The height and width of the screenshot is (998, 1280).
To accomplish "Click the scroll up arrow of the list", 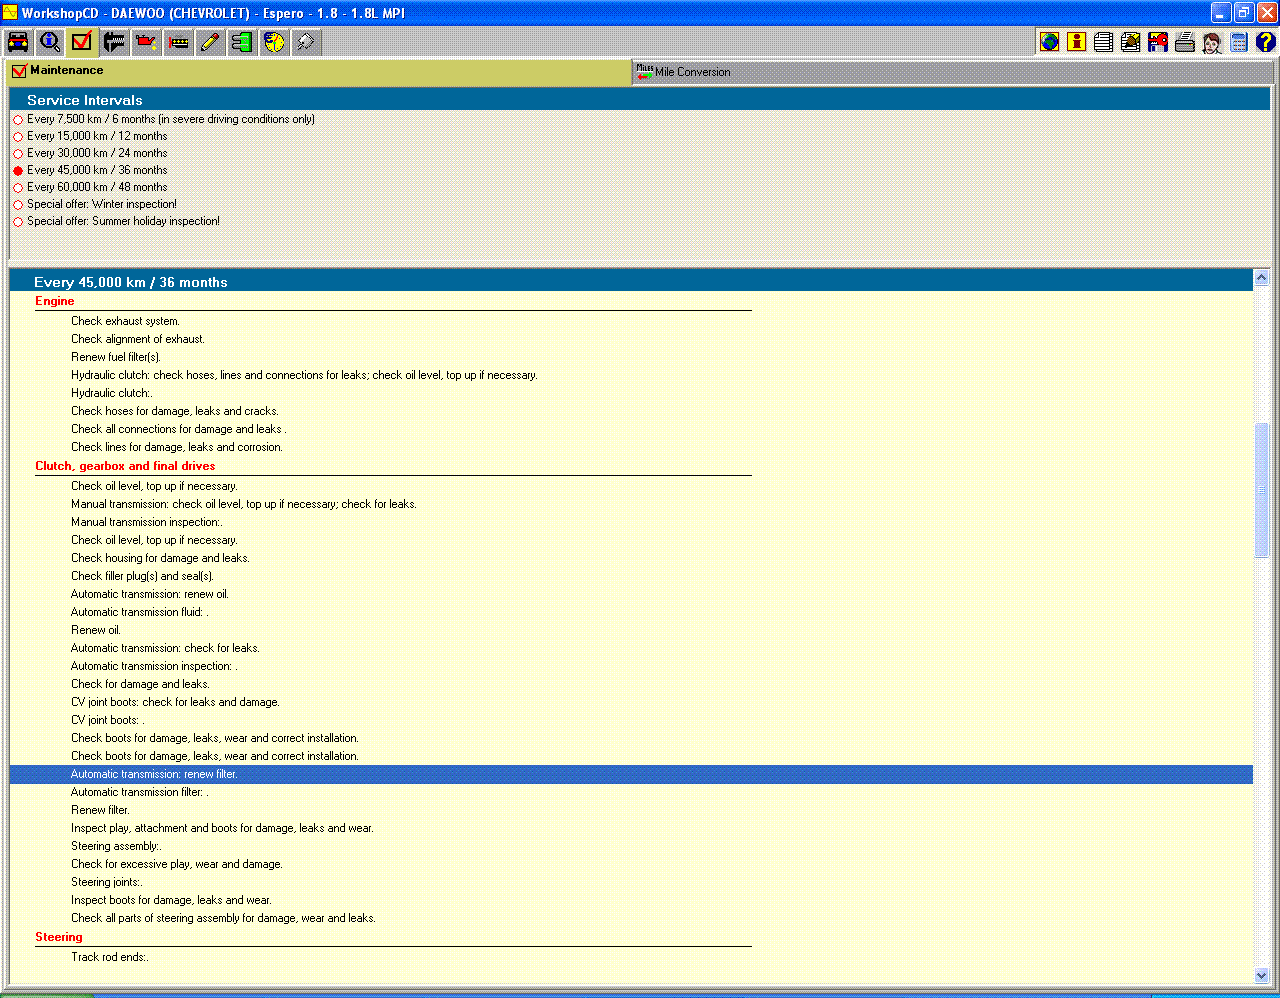I will pos(1261,278).
